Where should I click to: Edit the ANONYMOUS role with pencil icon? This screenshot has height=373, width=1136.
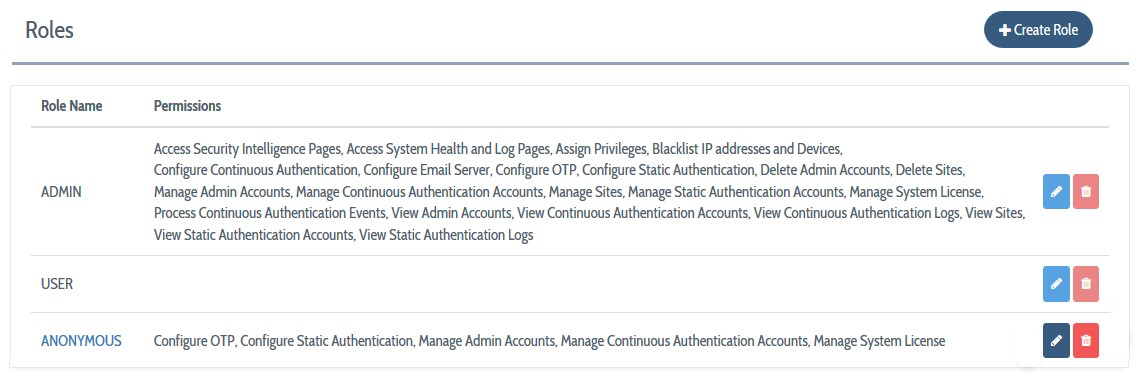click(1056, 340)
